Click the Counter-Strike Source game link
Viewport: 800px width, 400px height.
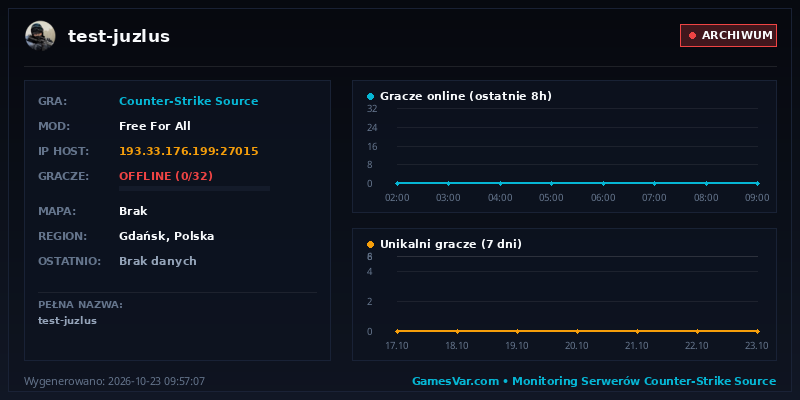(189, 101)
